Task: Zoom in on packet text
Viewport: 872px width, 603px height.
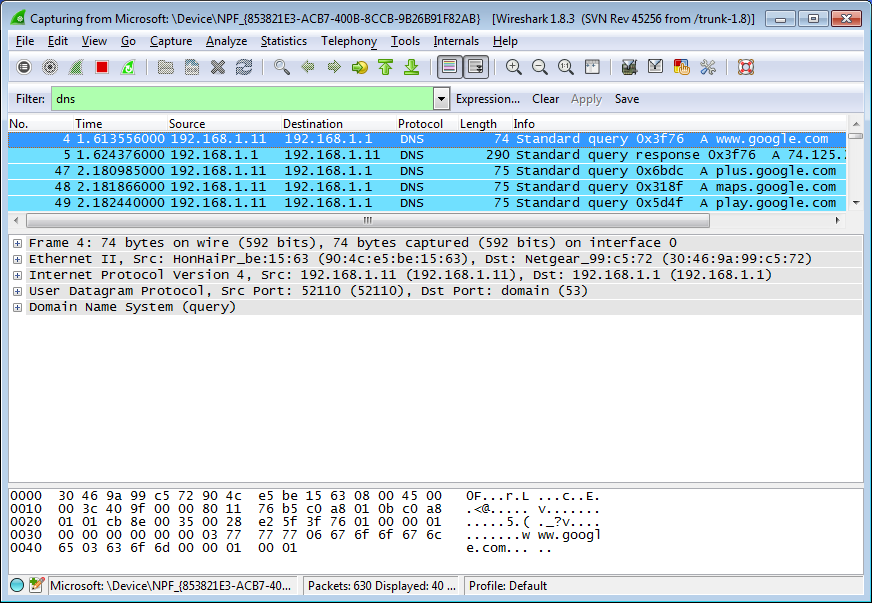Action: [x=513, y=67]
